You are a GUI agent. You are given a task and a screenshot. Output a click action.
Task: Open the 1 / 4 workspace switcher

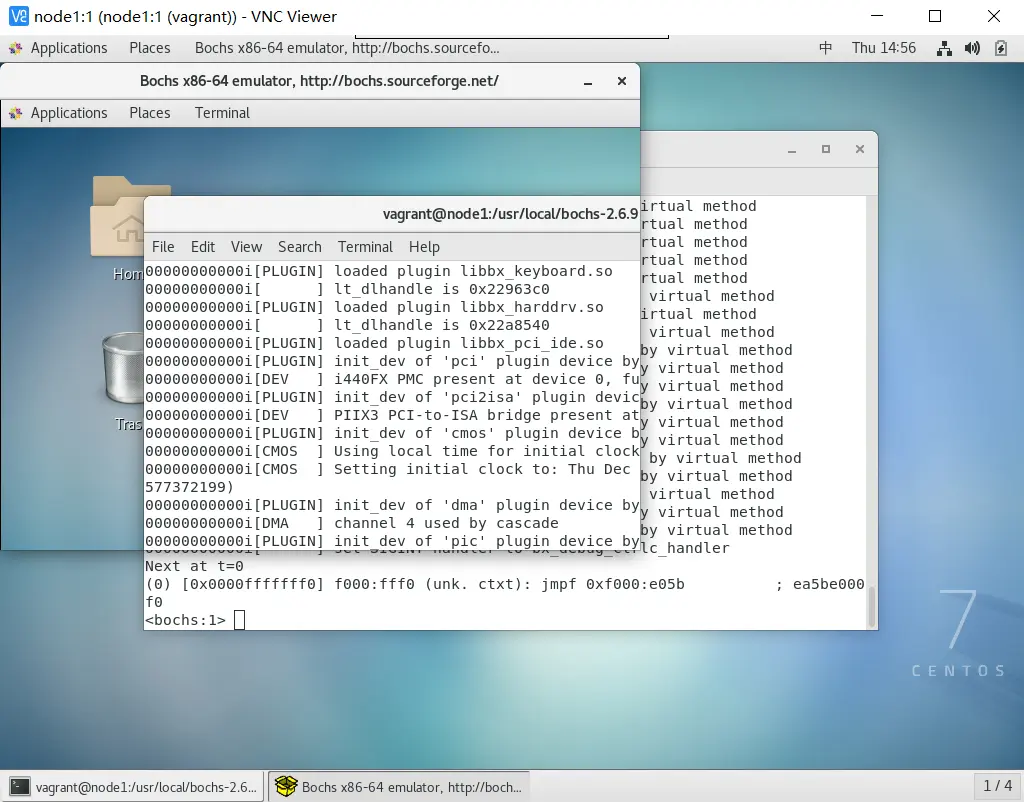(x=997, y=786)
